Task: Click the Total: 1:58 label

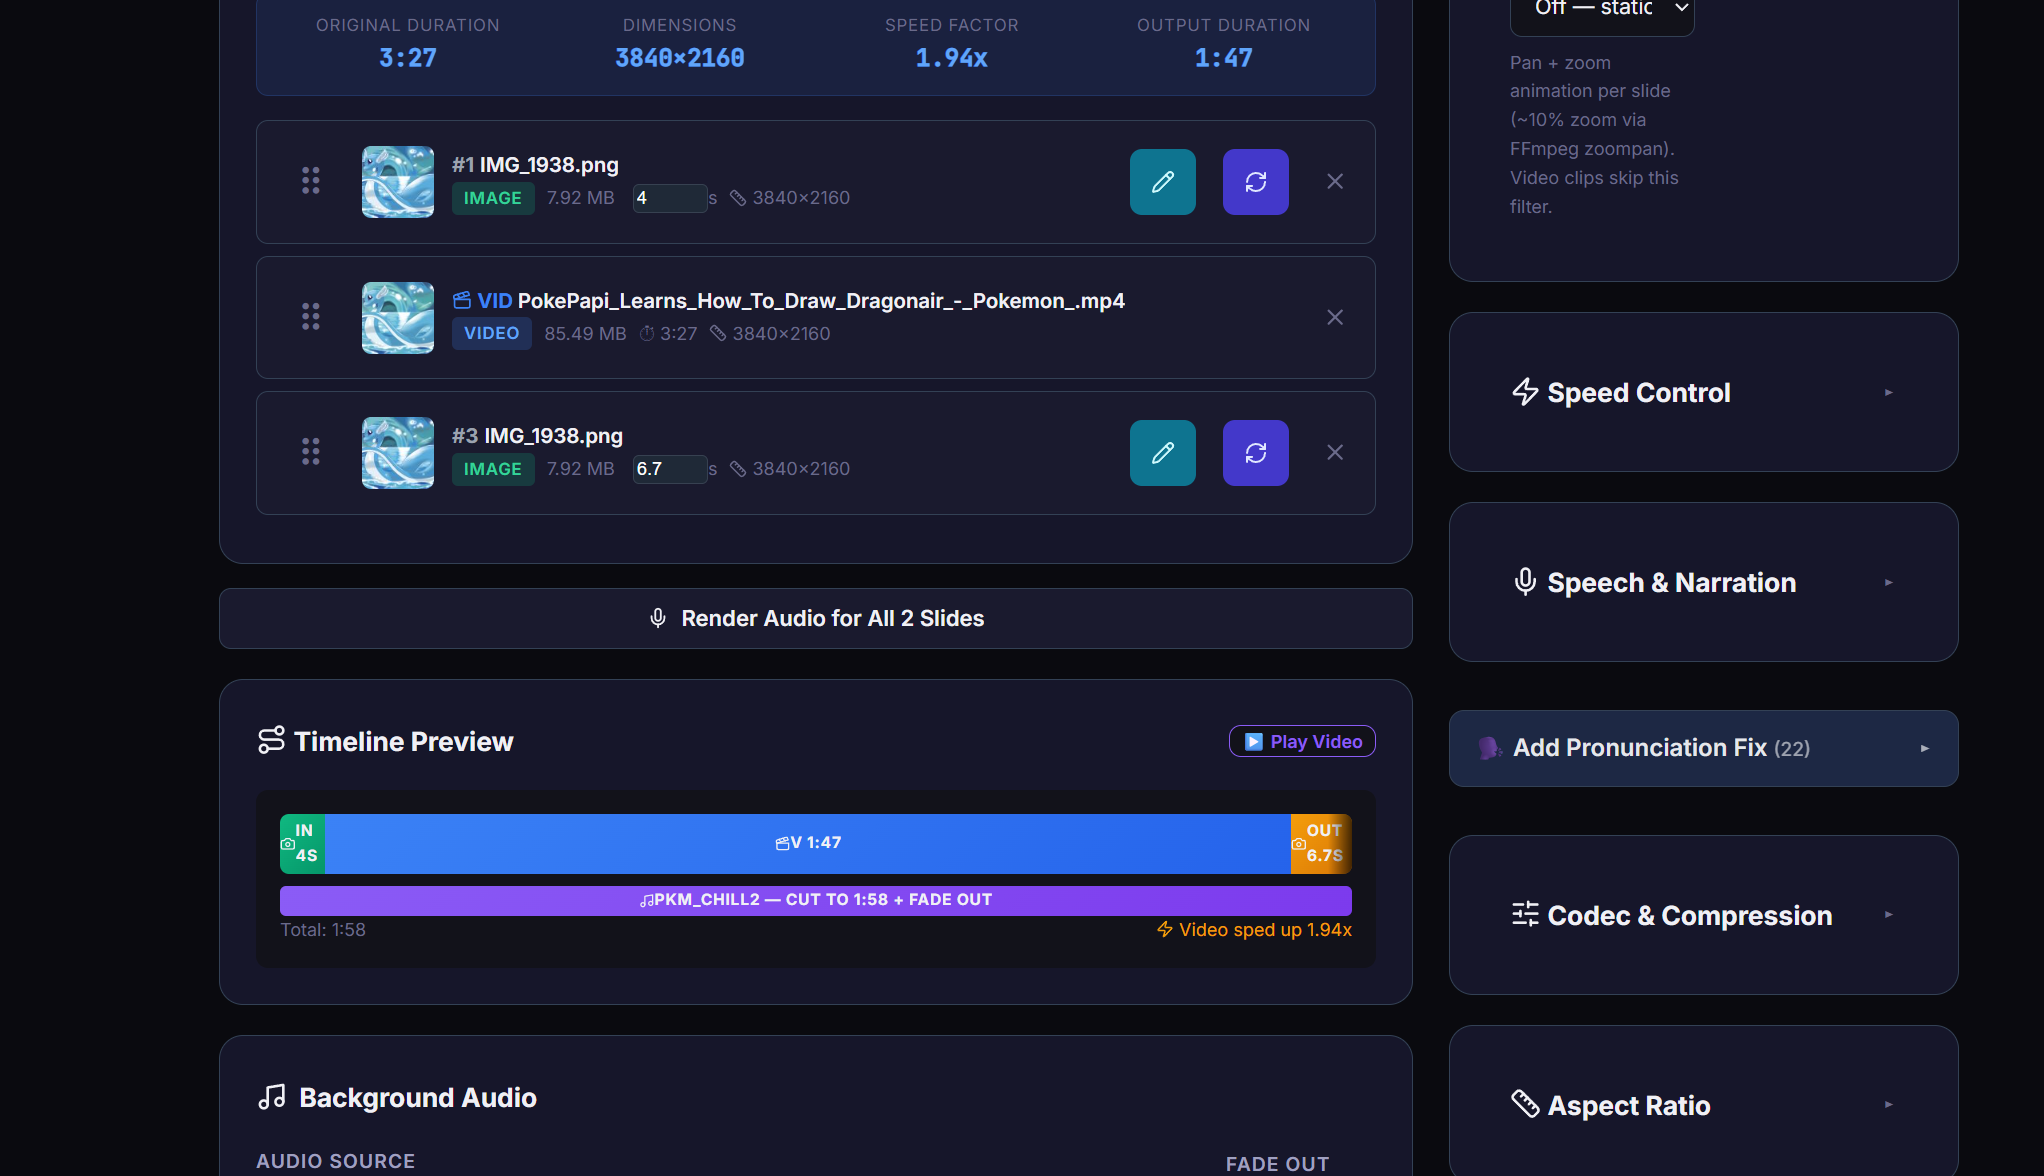Action: (x=323, y=930)
